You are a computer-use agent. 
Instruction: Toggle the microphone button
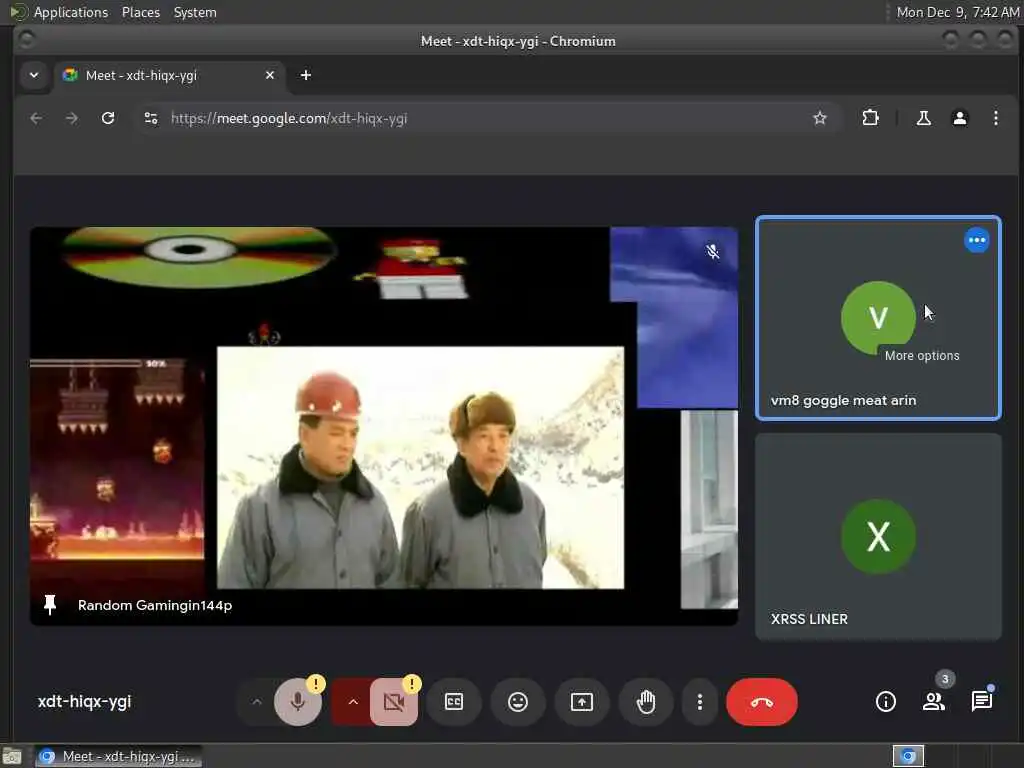[298, 702]
